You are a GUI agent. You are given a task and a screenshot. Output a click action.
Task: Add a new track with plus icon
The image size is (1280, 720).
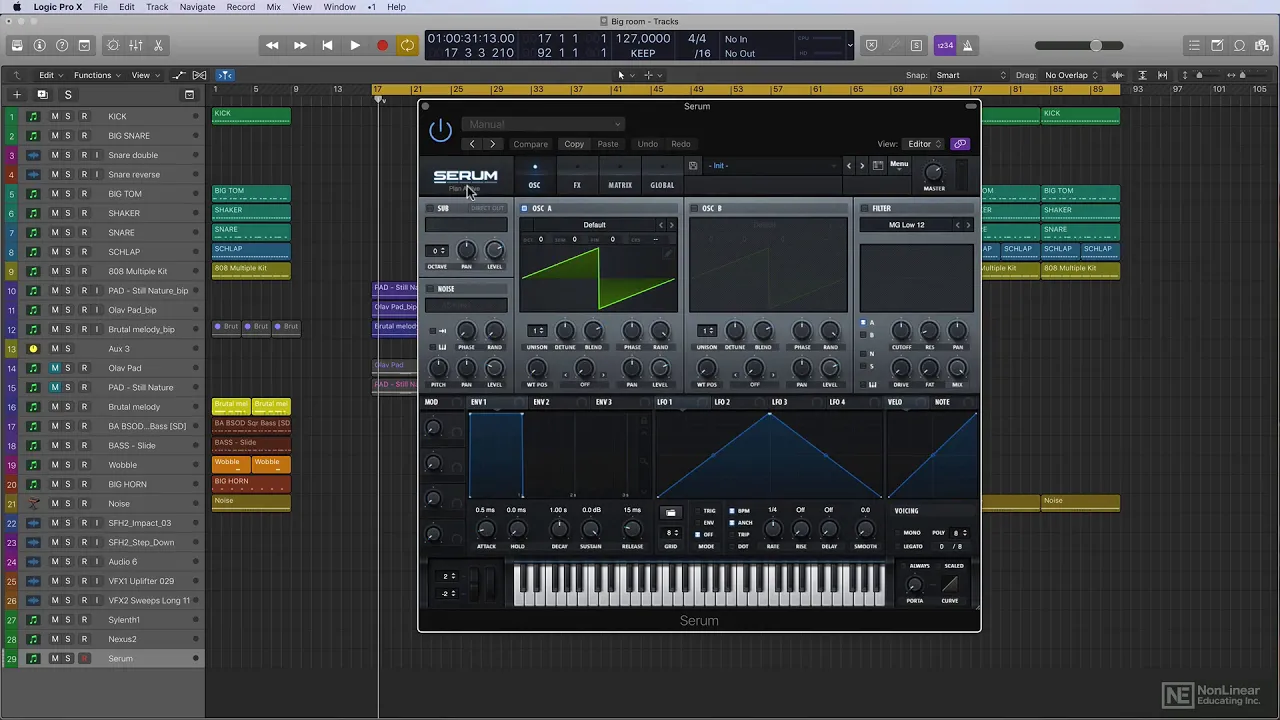pyautogui.click(x=16, y=95)
